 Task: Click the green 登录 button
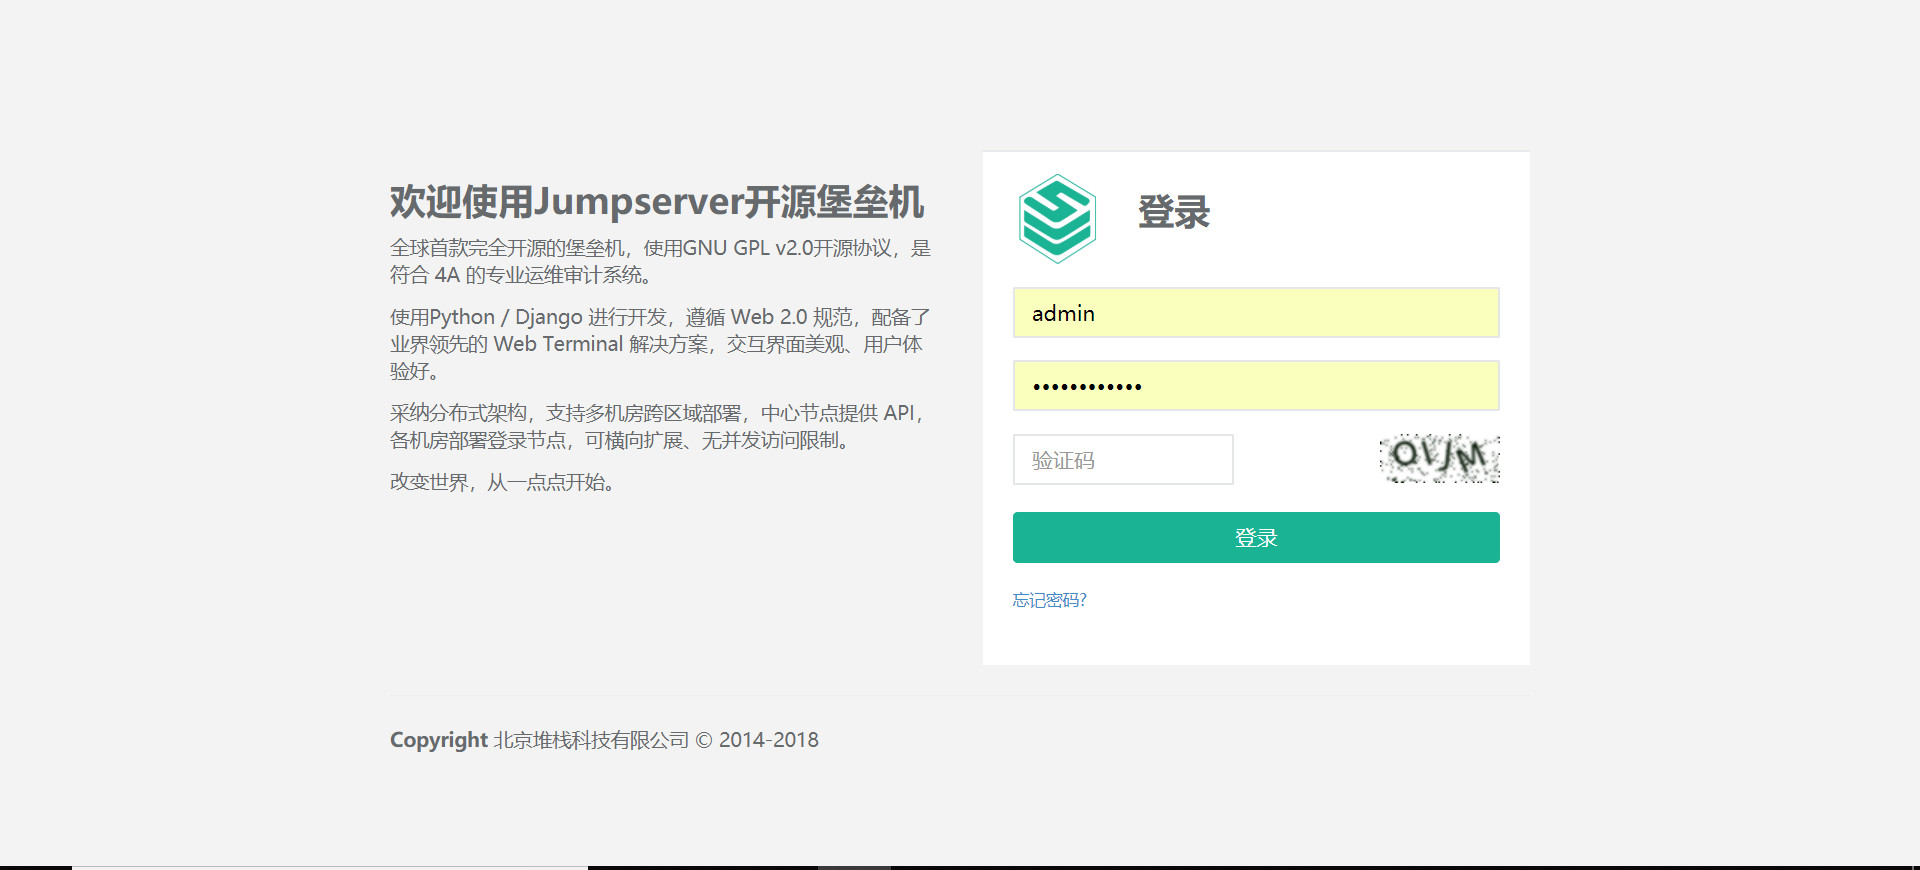click(x=1256, y=538)
